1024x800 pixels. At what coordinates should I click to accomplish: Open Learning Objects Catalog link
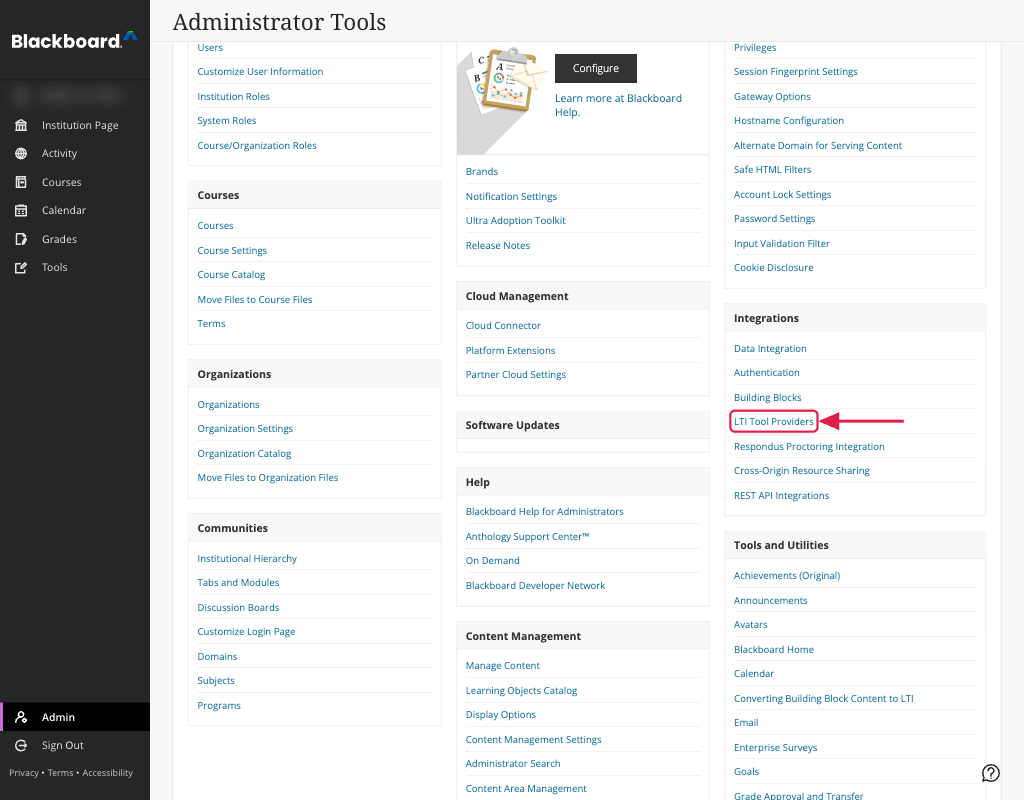[x=521, y=691]
